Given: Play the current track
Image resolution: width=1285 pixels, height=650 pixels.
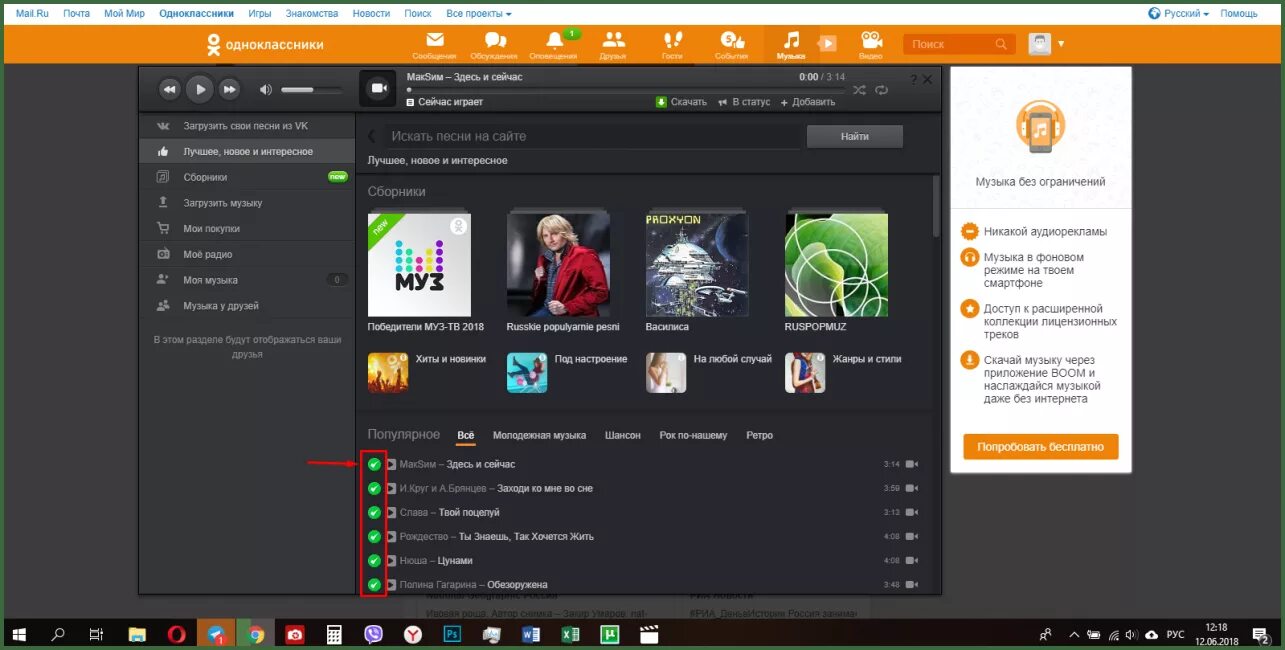Looking at the screenshot, I should click(x=200, y=90).
